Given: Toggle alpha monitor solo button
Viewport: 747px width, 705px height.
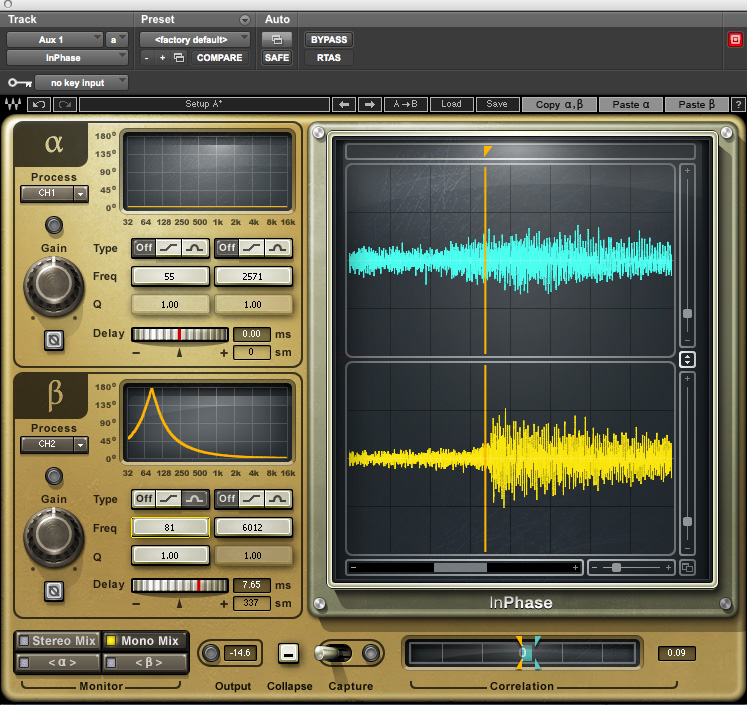Looking at the screenshot, I should pos(58,663).
